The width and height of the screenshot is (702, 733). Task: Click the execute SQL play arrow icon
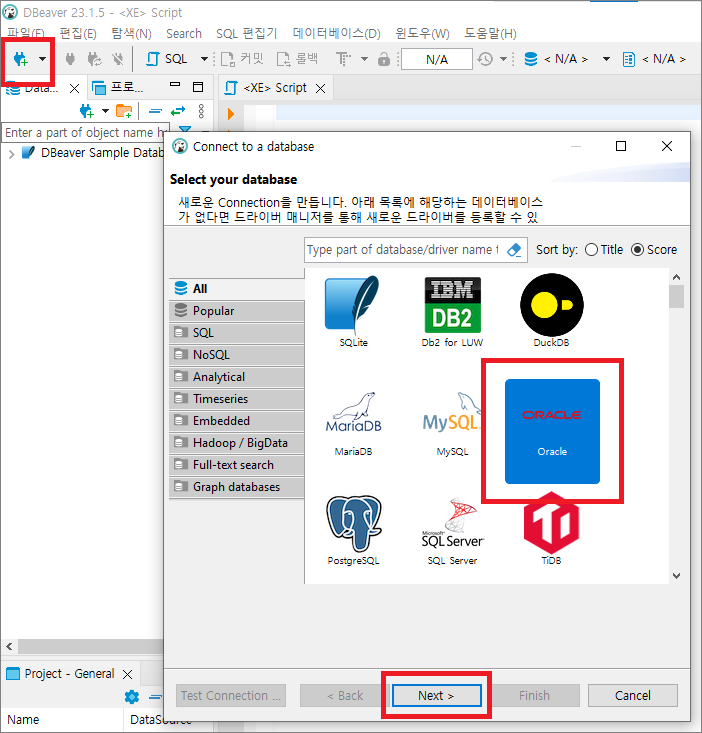point(230,114)
